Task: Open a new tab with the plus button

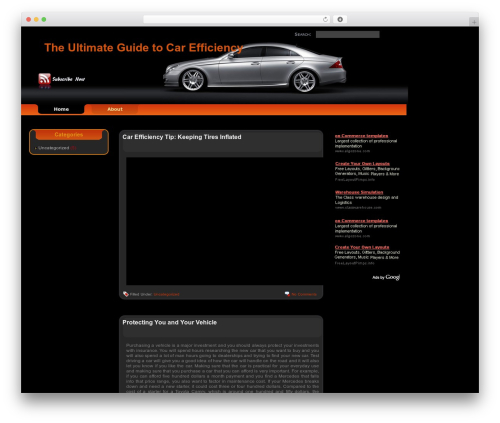Action: [474, 22]
